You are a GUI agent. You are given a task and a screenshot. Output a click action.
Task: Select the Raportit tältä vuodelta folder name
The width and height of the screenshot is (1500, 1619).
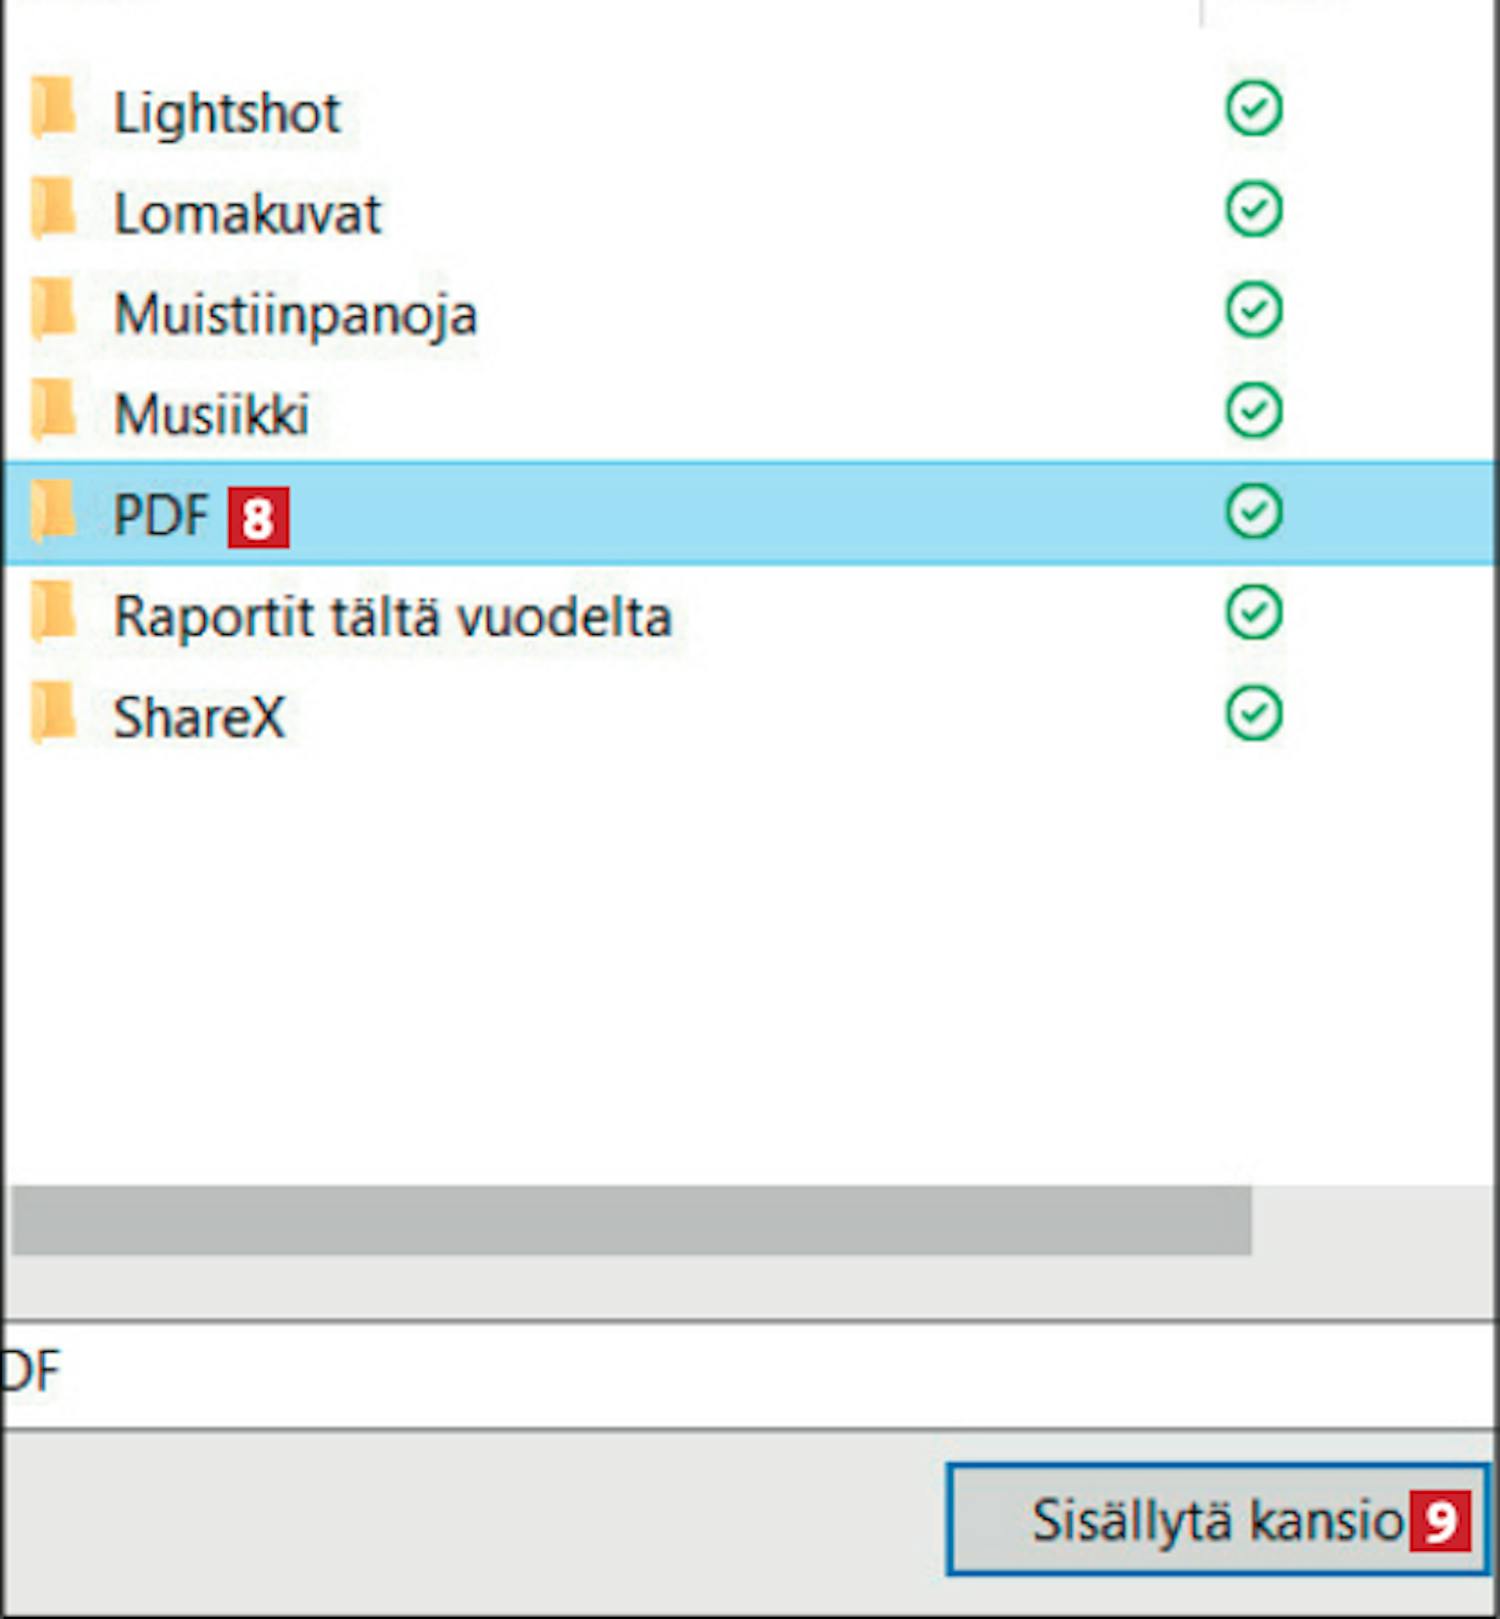392,617
